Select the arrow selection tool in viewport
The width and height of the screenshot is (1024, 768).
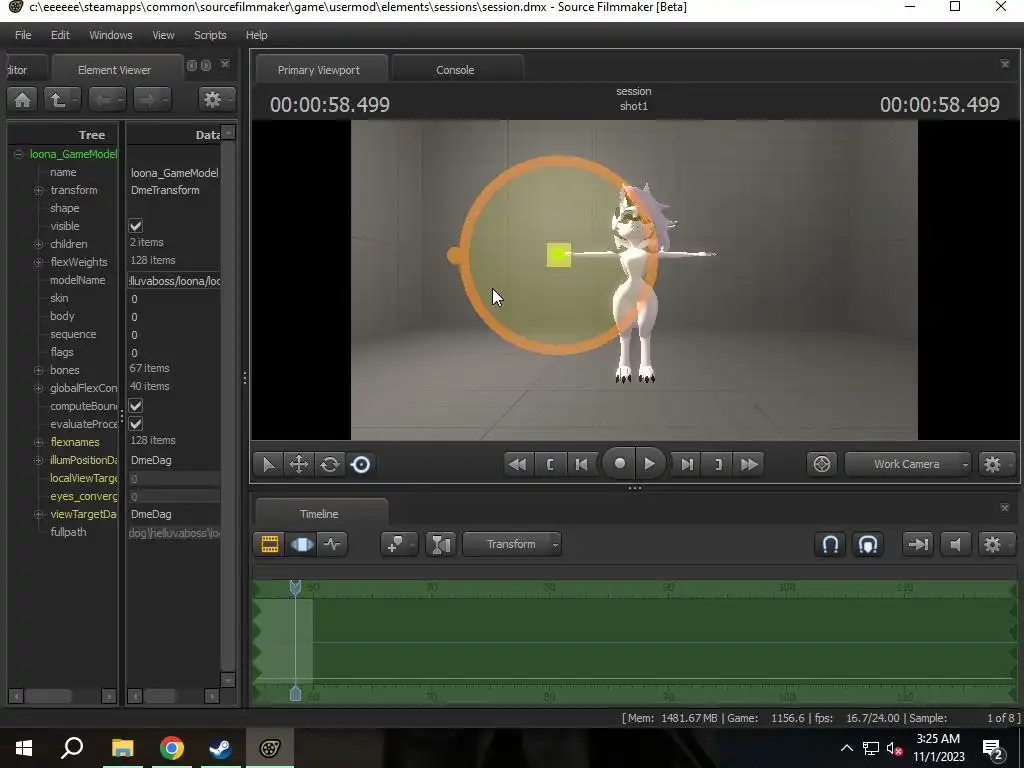click(268, 464)
